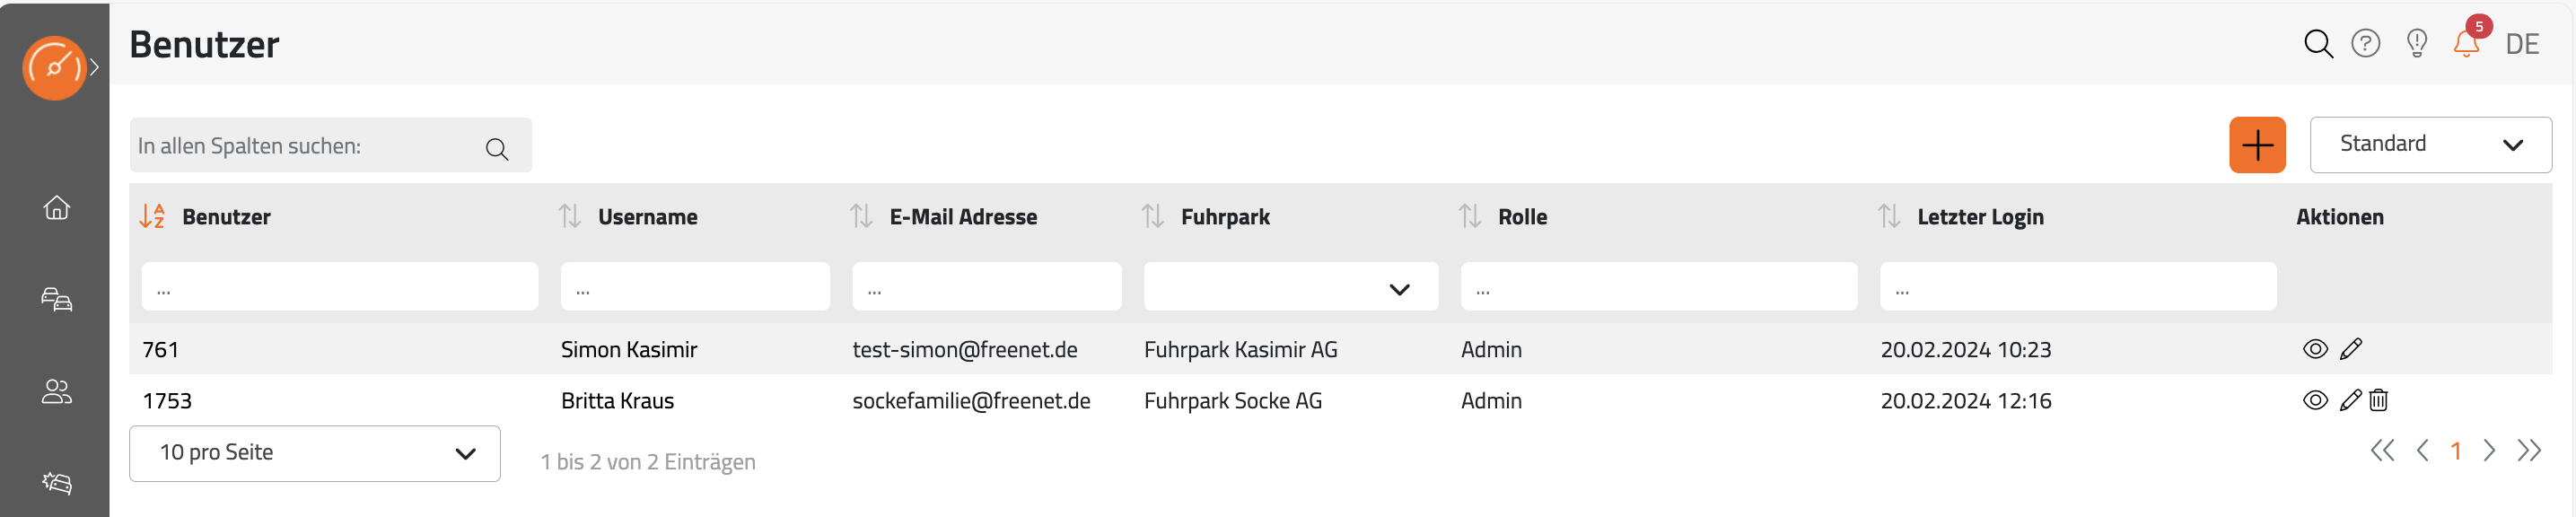Click the In allen Spalten suchen field
Viewport: 2576px width, 517px height.
(330, 146)
